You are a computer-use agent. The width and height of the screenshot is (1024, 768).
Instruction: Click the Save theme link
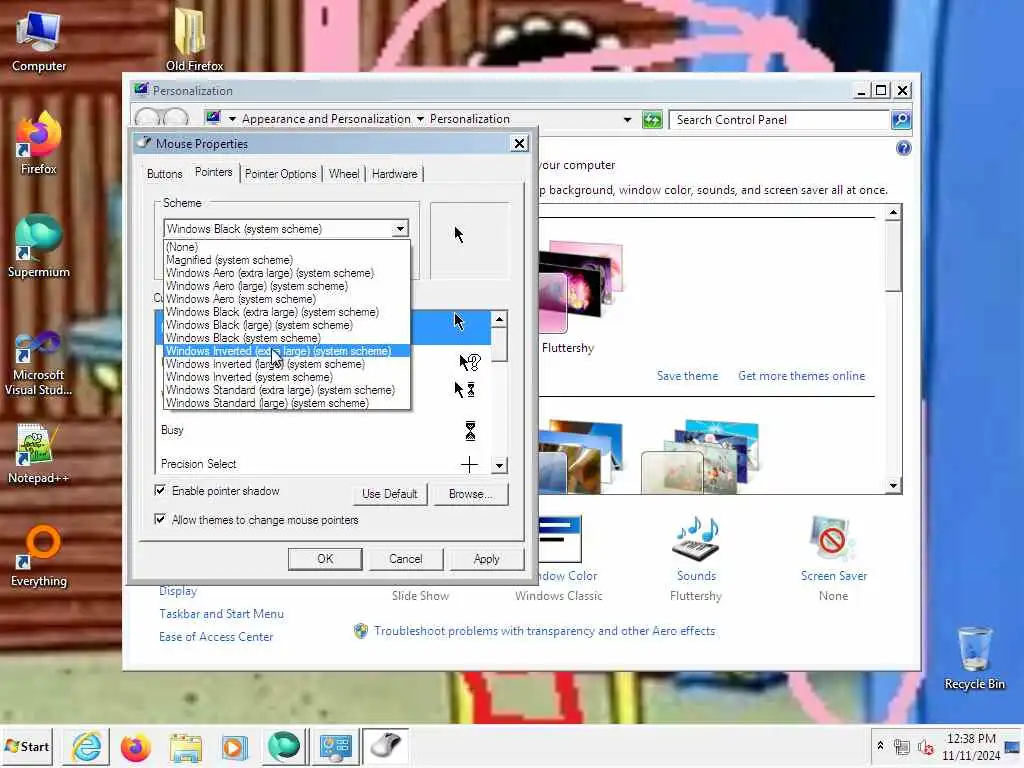point(687,376)
